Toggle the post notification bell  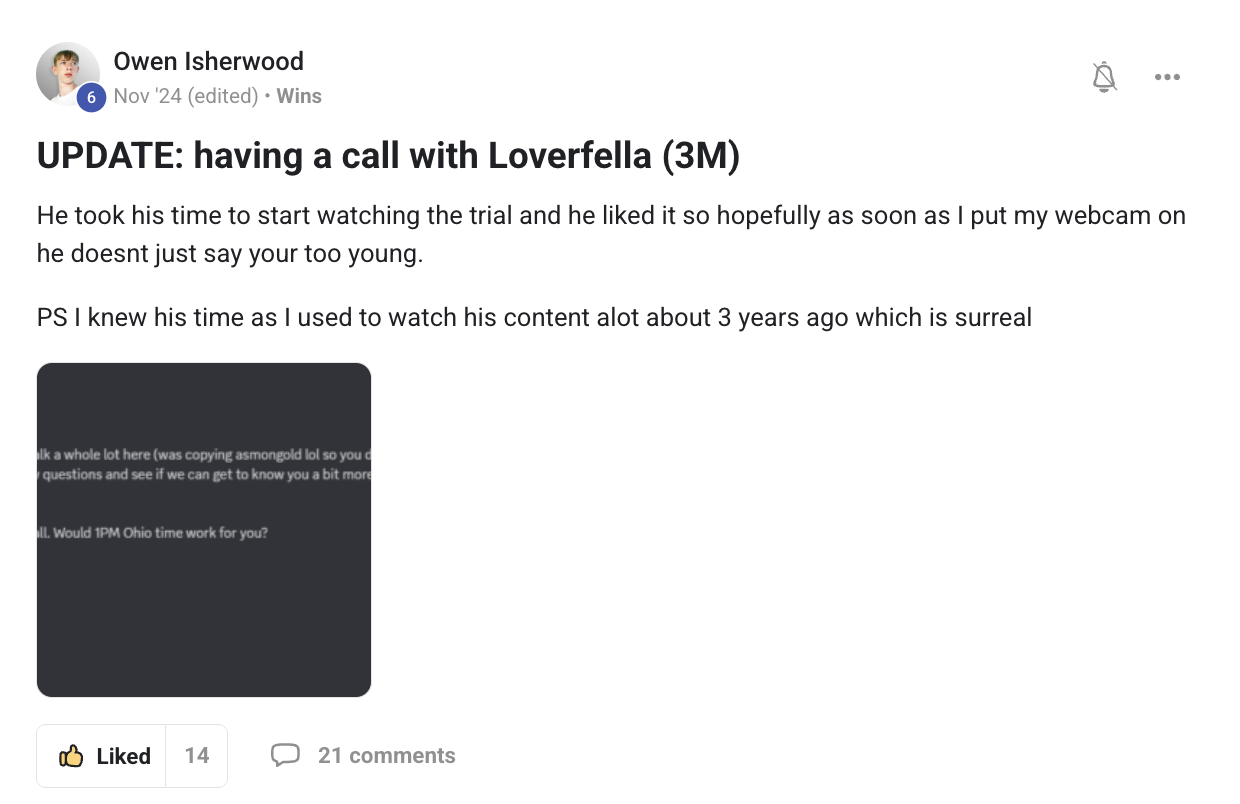pyautogui.click(x=1104, y=77)
